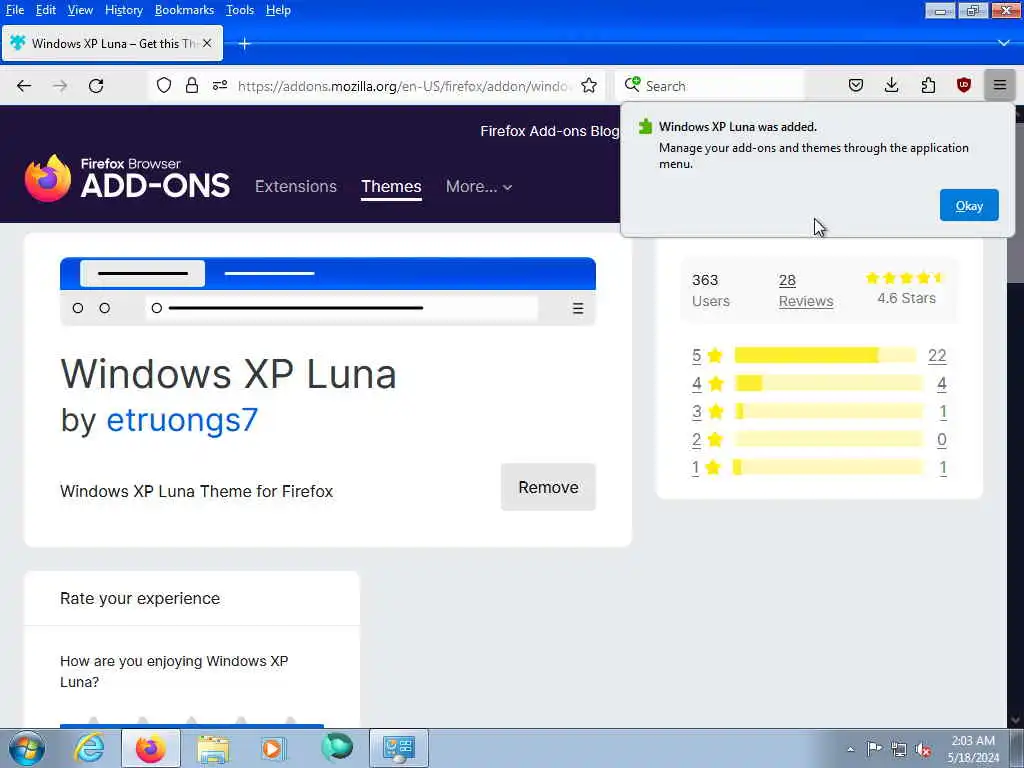Show hidden tray icons arrow

pyautogui.click(x=850, y=749)
